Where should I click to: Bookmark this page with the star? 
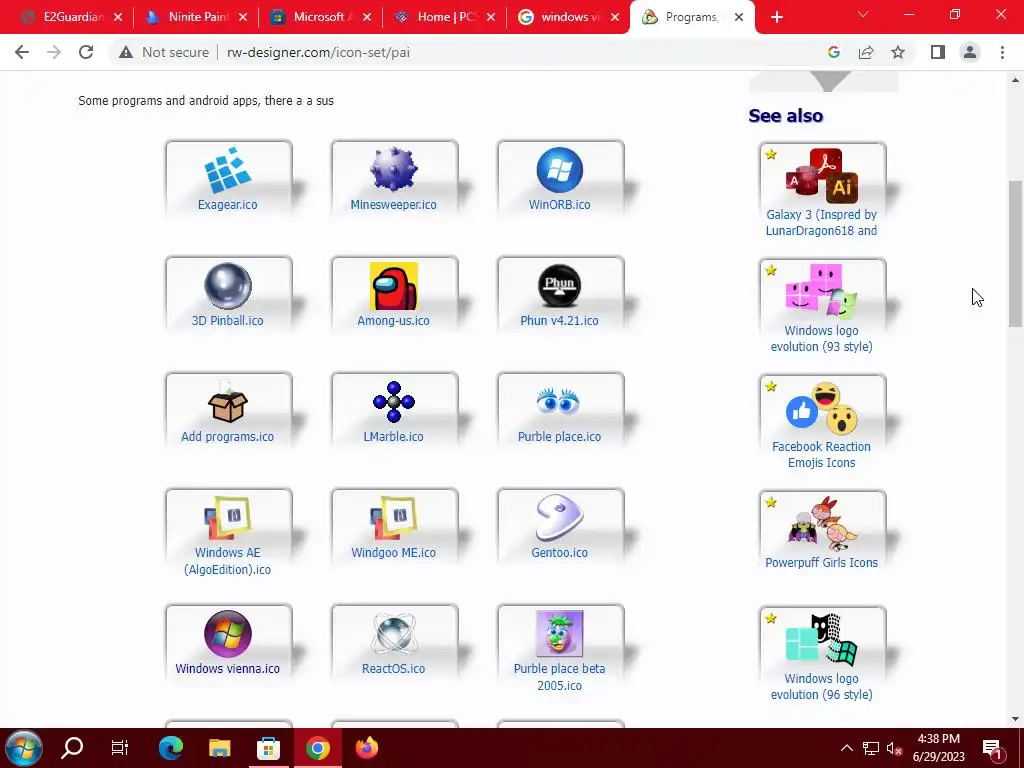click(x=898, y=52)
